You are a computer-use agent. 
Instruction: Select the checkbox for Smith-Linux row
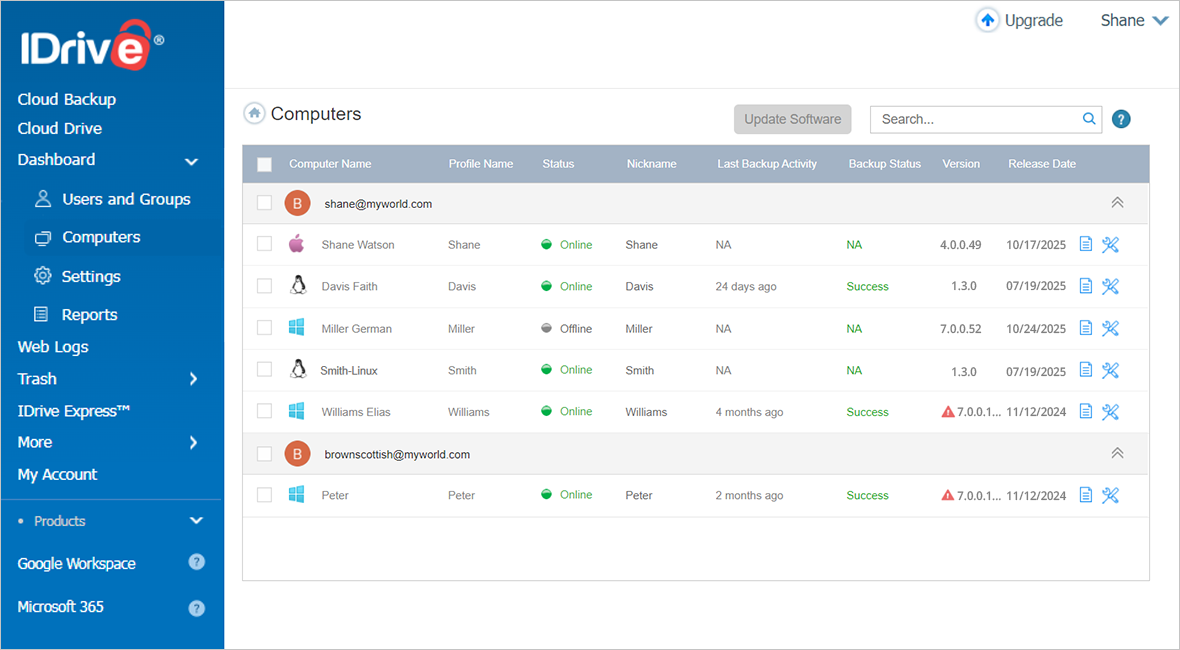264,370
